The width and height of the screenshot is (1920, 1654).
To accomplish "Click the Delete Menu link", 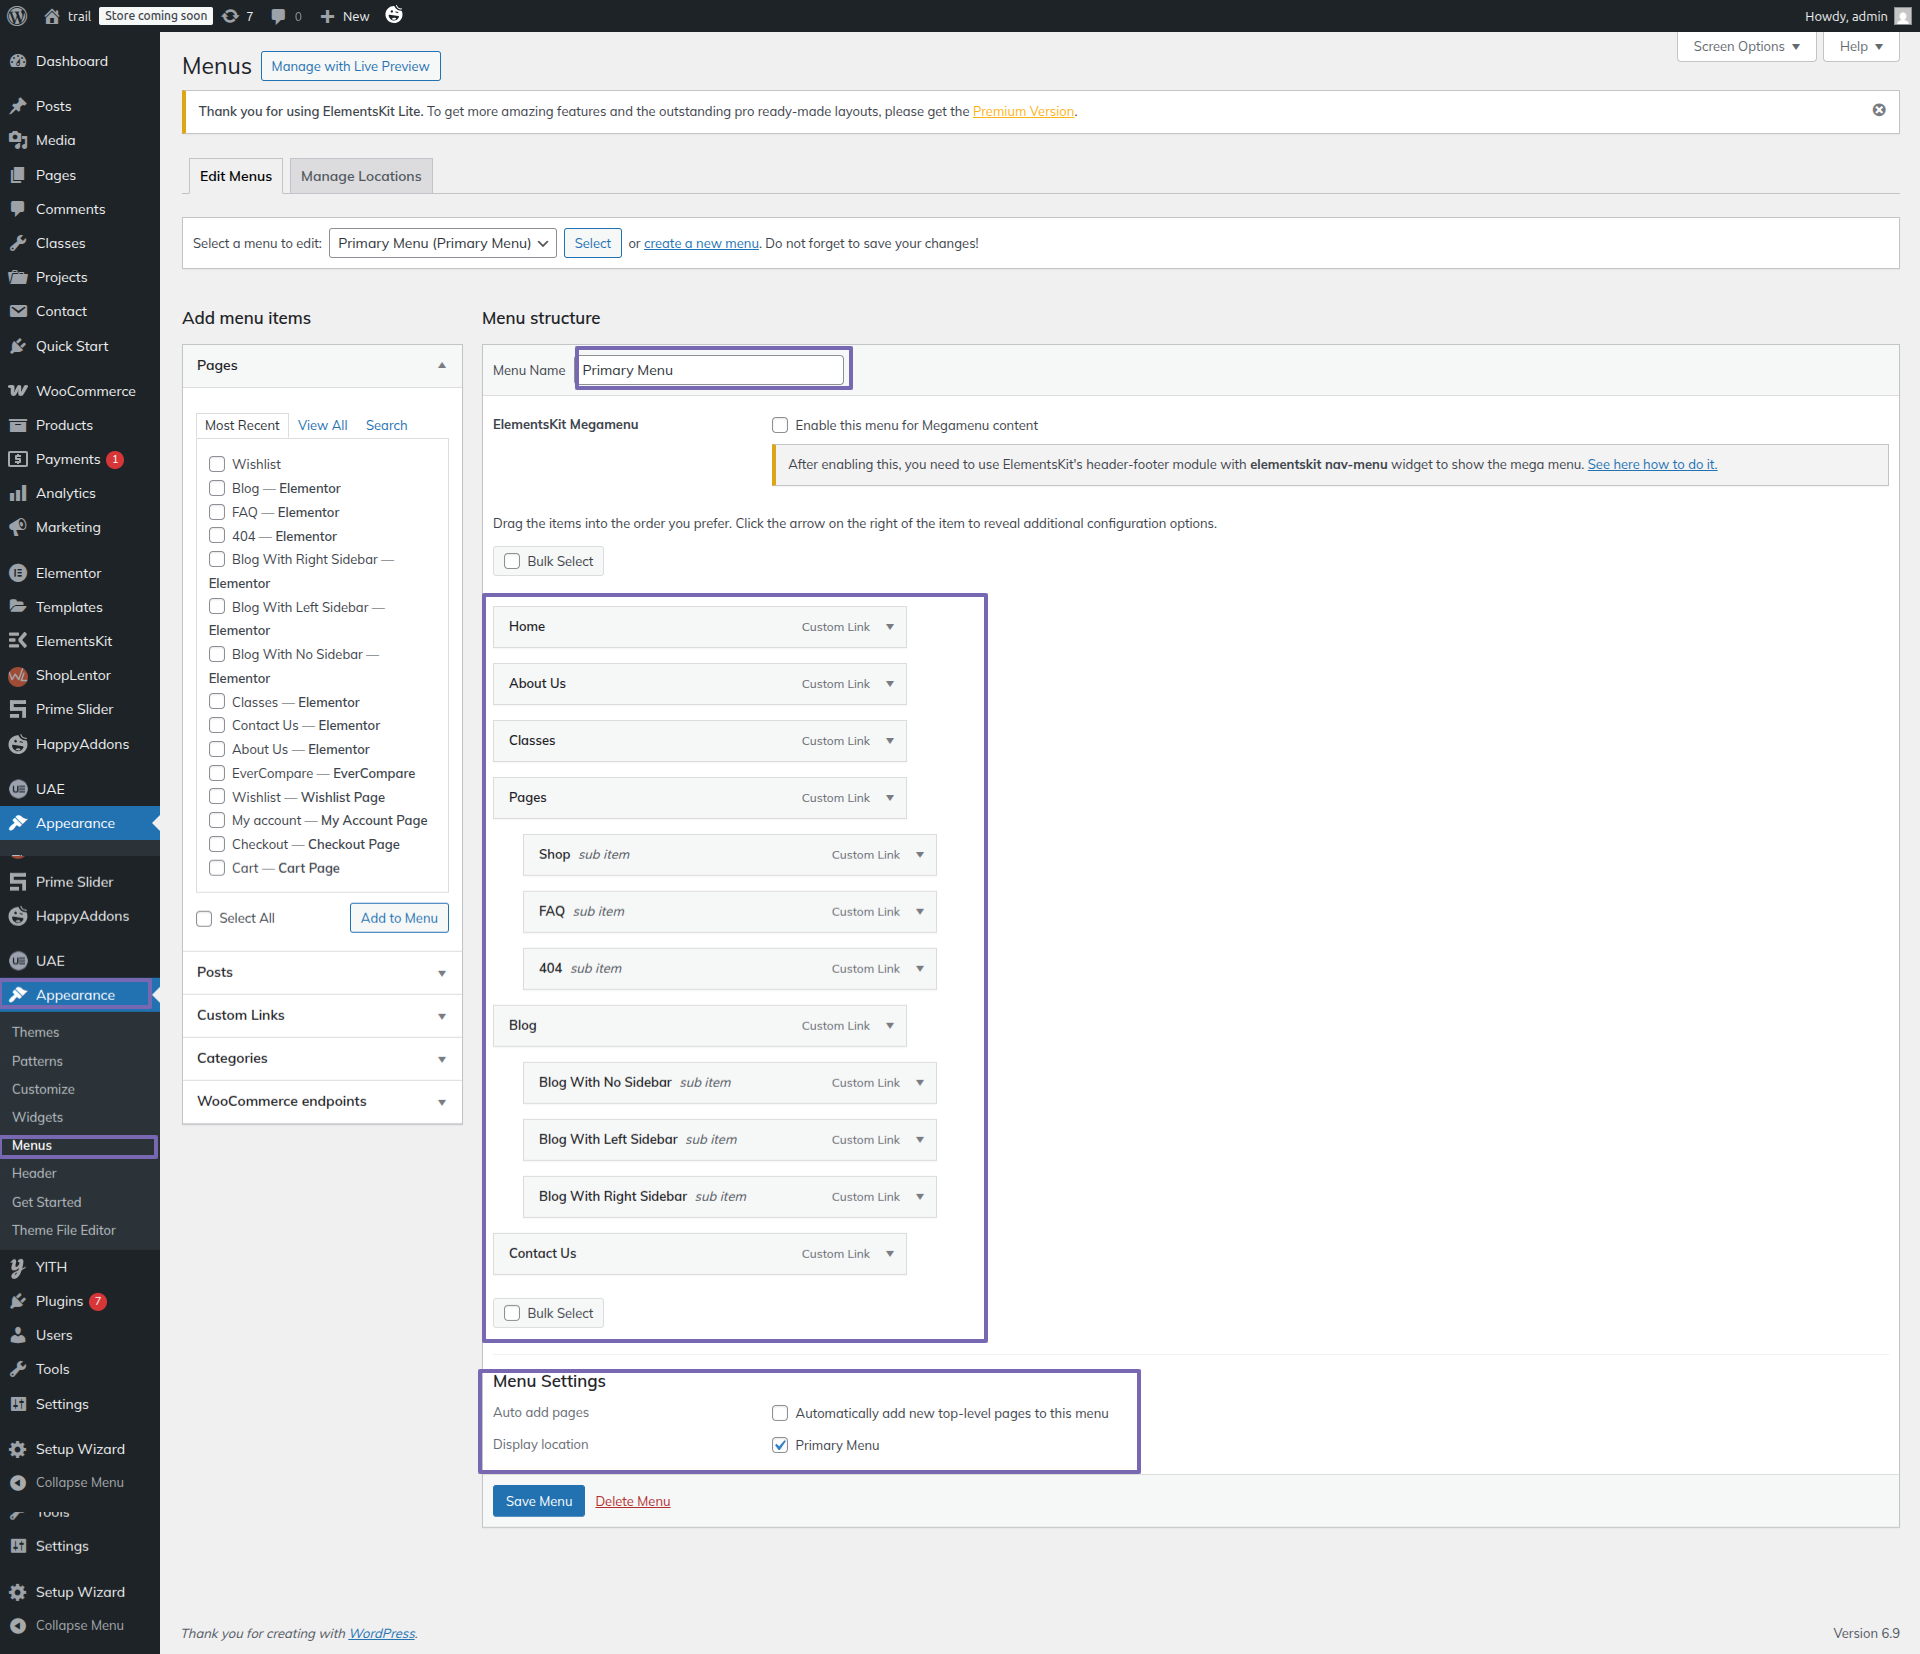I will (632, 1501).
